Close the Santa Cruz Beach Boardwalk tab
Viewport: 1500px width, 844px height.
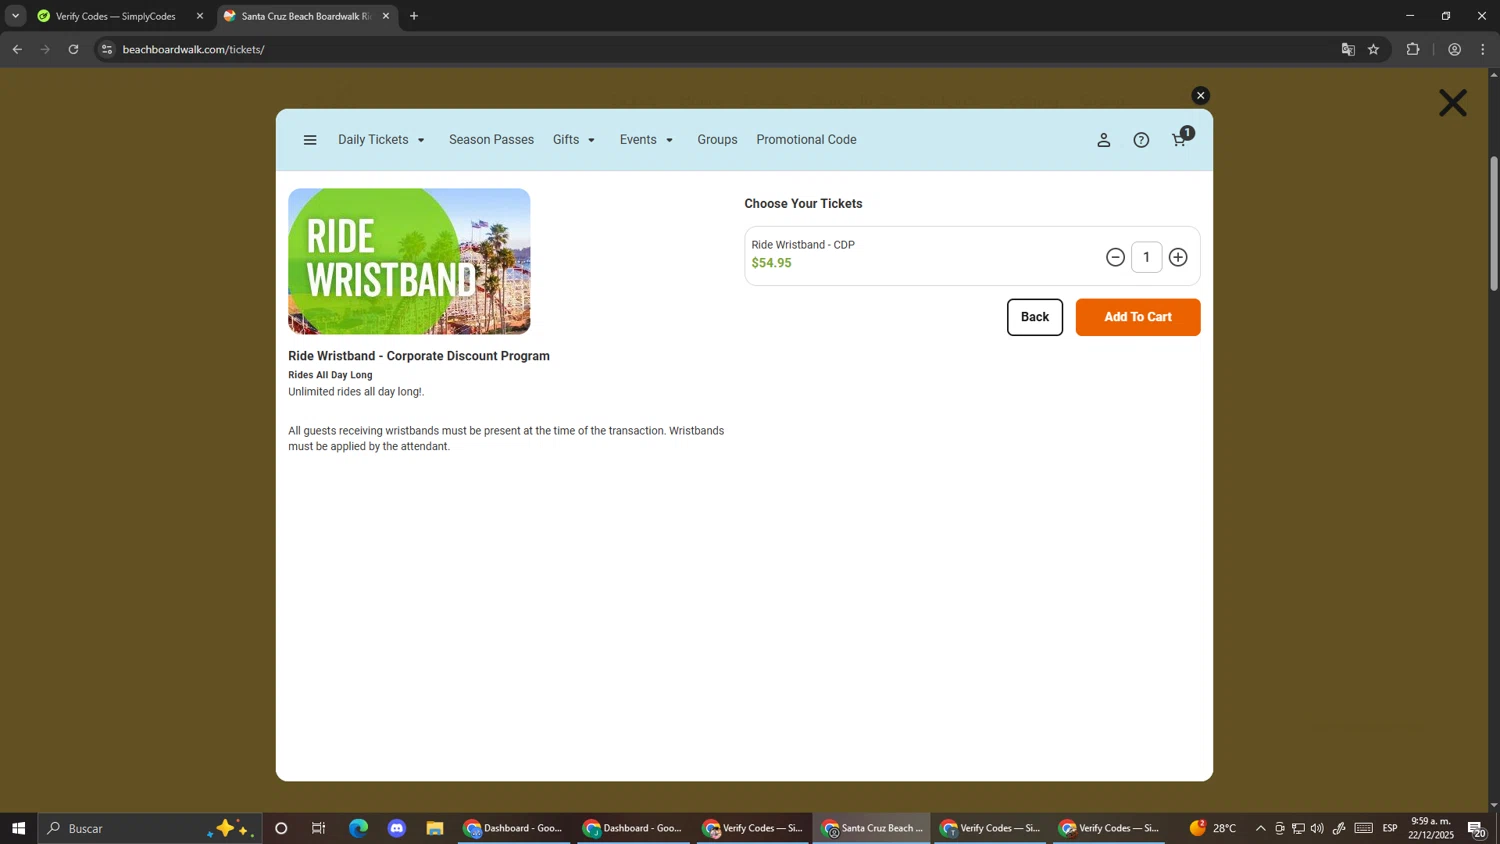point(386,16)
